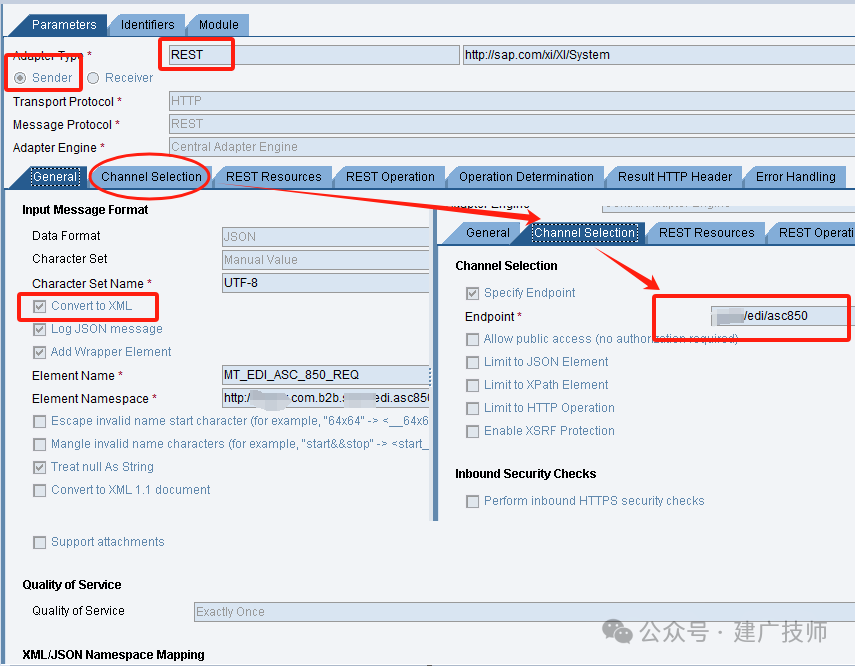Toggle the Add Wrapper Element checkbox

[x=39, y=352]
